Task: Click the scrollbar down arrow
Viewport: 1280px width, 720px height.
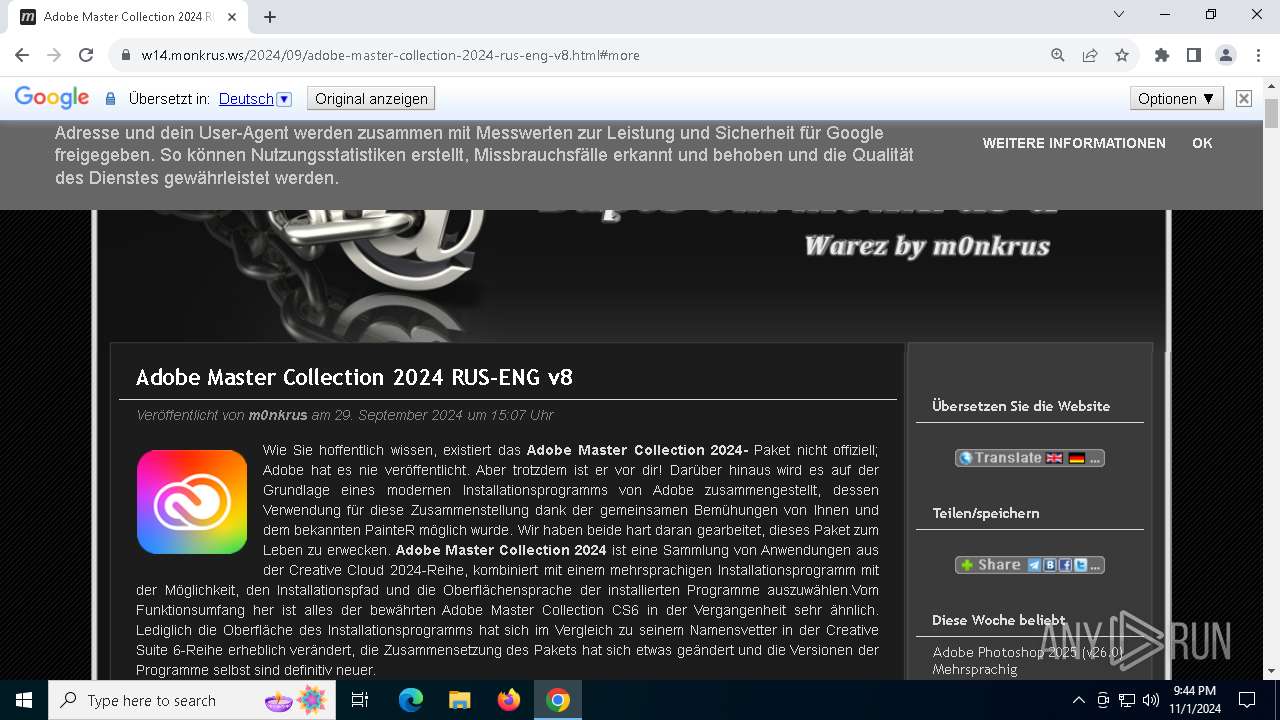Action: pos(1271,672)
